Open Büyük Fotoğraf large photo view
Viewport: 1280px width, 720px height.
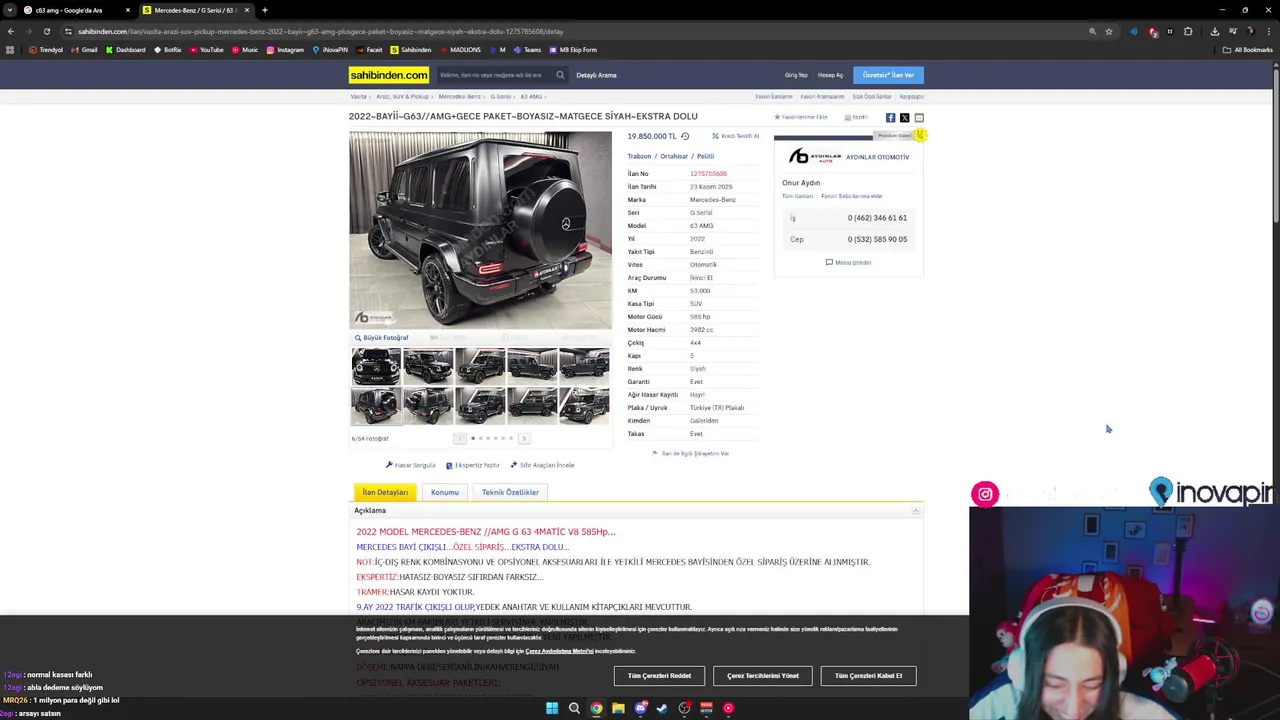tap(381, 338)
